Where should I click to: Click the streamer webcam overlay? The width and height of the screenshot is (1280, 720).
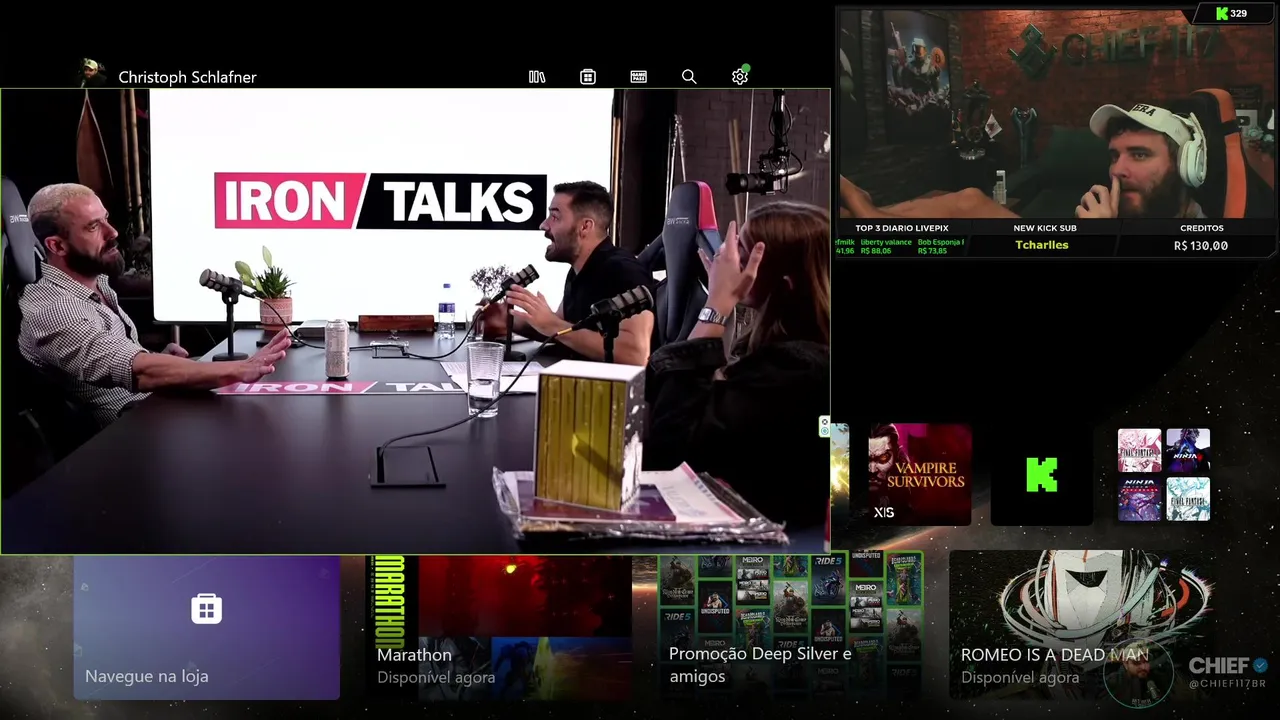tap(1055, 114)
